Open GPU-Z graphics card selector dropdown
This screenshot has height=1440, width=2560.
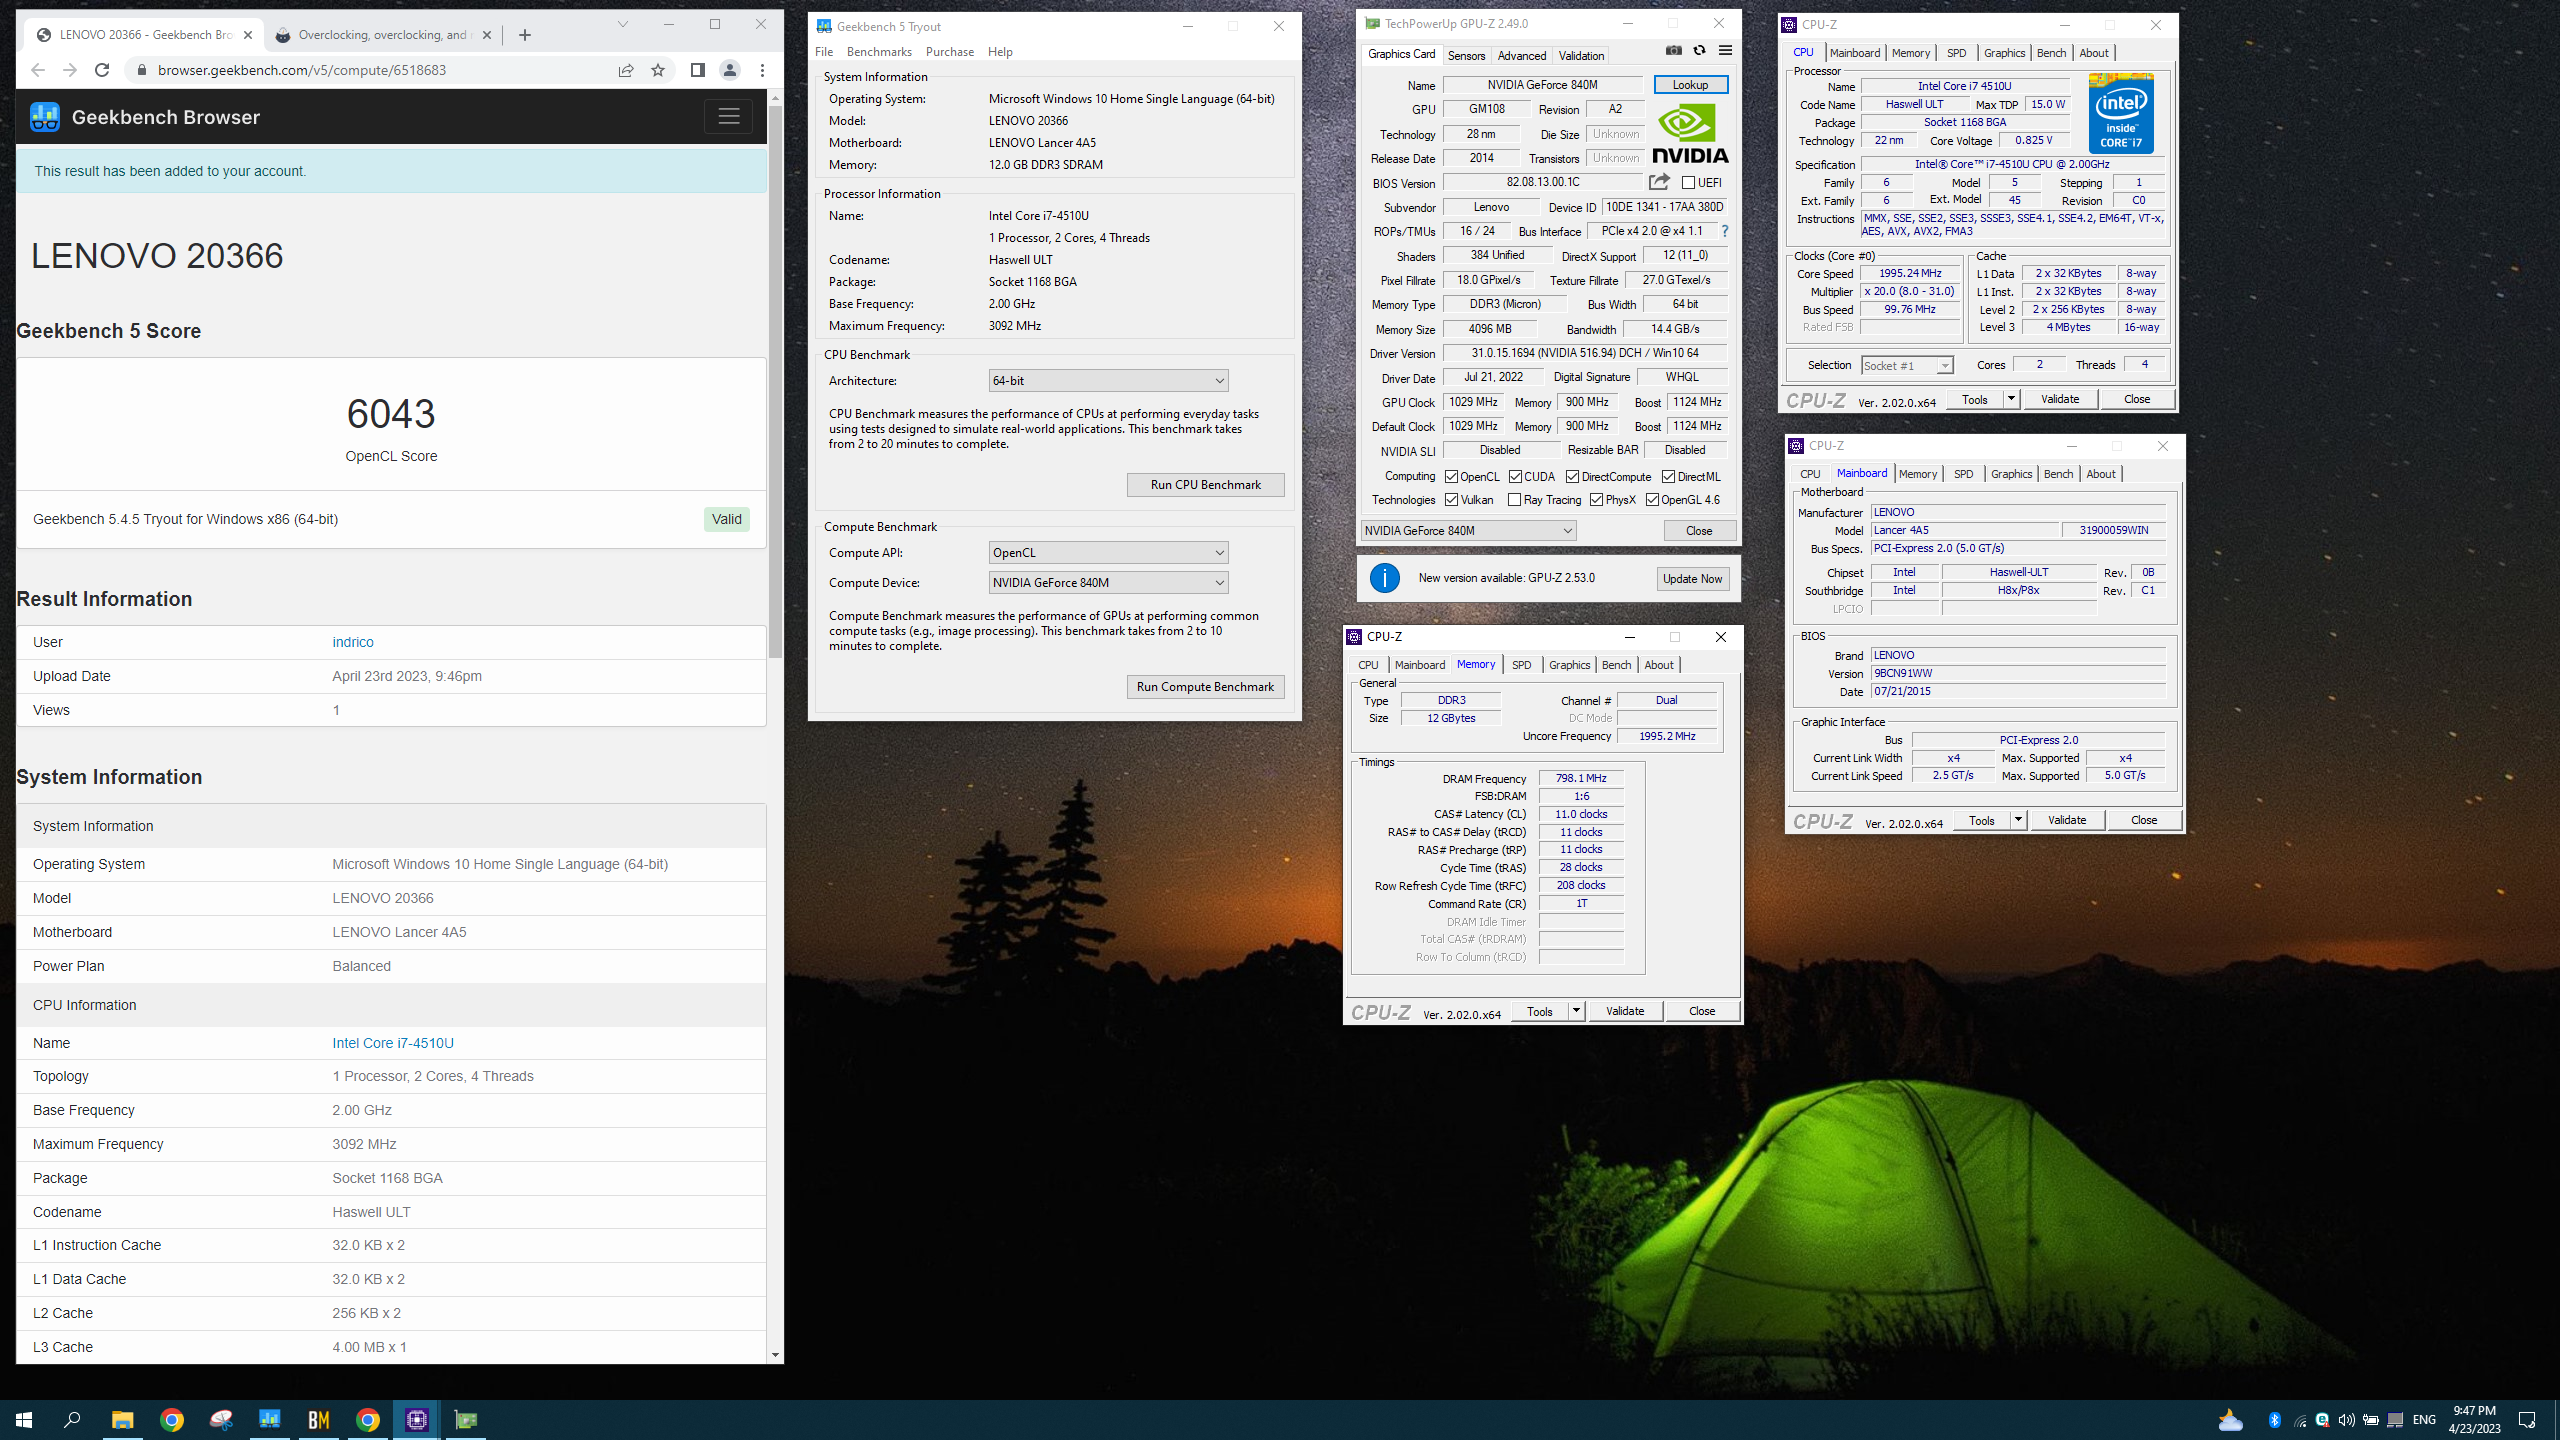point(1468,531)
